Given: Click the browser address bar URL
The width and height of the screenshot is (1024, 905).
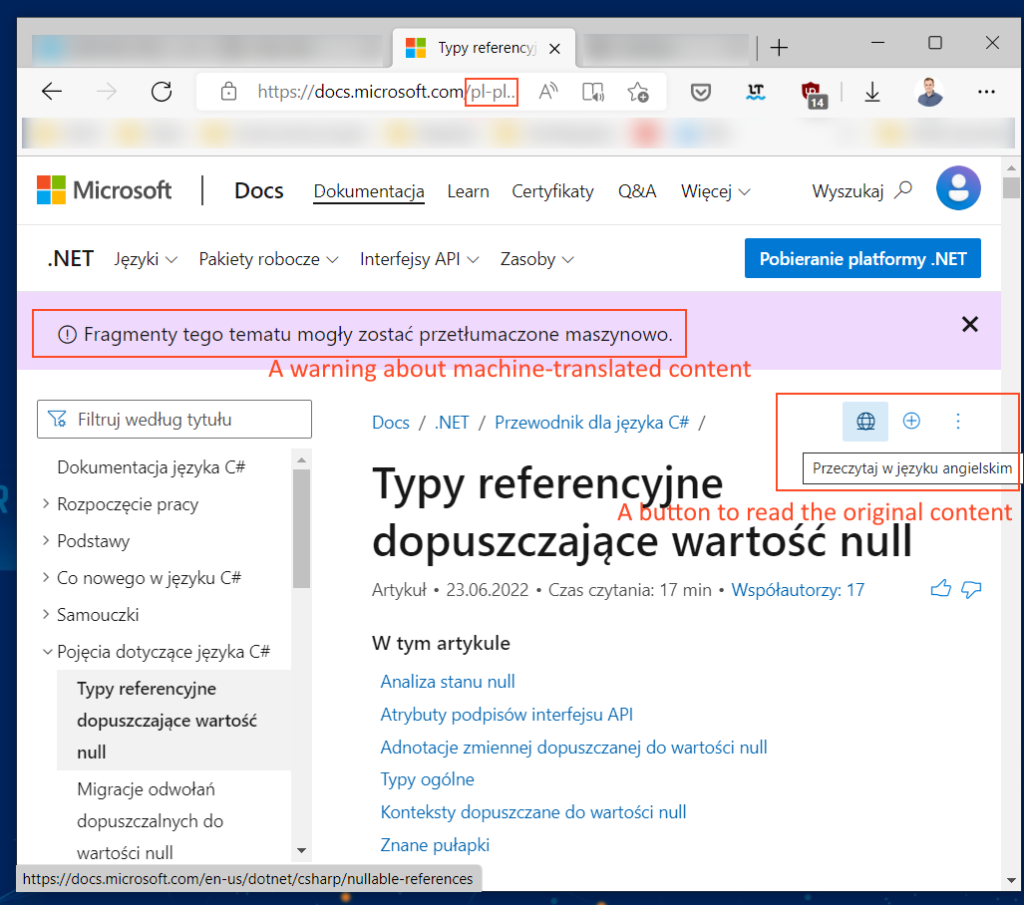Looking at the screenshot, I should pos(387,92).
